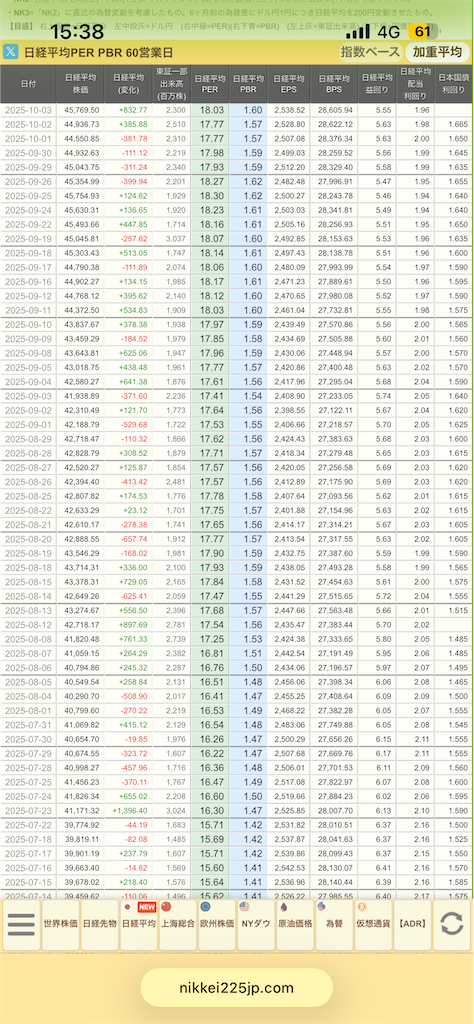Select the -657.74 change cell
Image resolution: width=474 pixels, height=1024 pixels.
click(x=129, y=539)
